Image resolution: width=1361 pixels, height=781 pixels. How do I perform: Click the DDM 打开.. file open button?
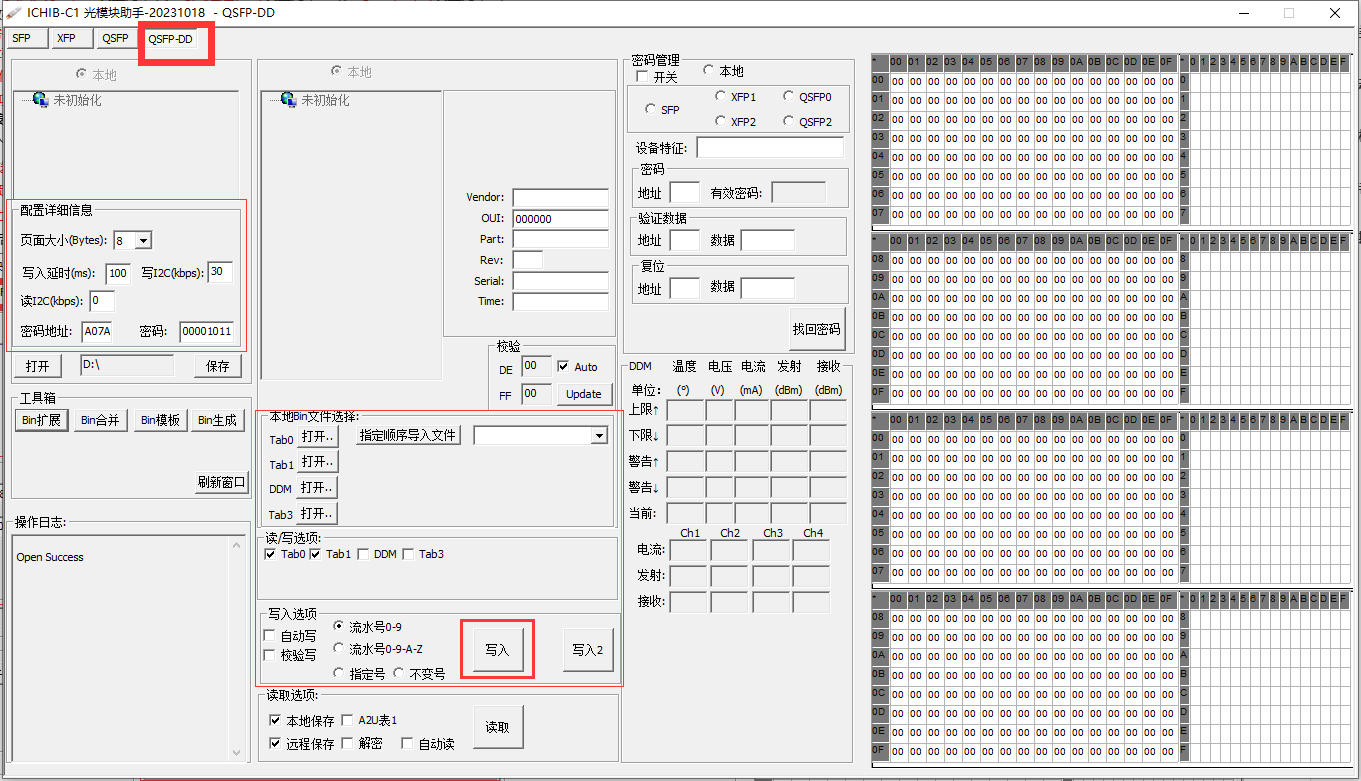[x=317, y=487]
